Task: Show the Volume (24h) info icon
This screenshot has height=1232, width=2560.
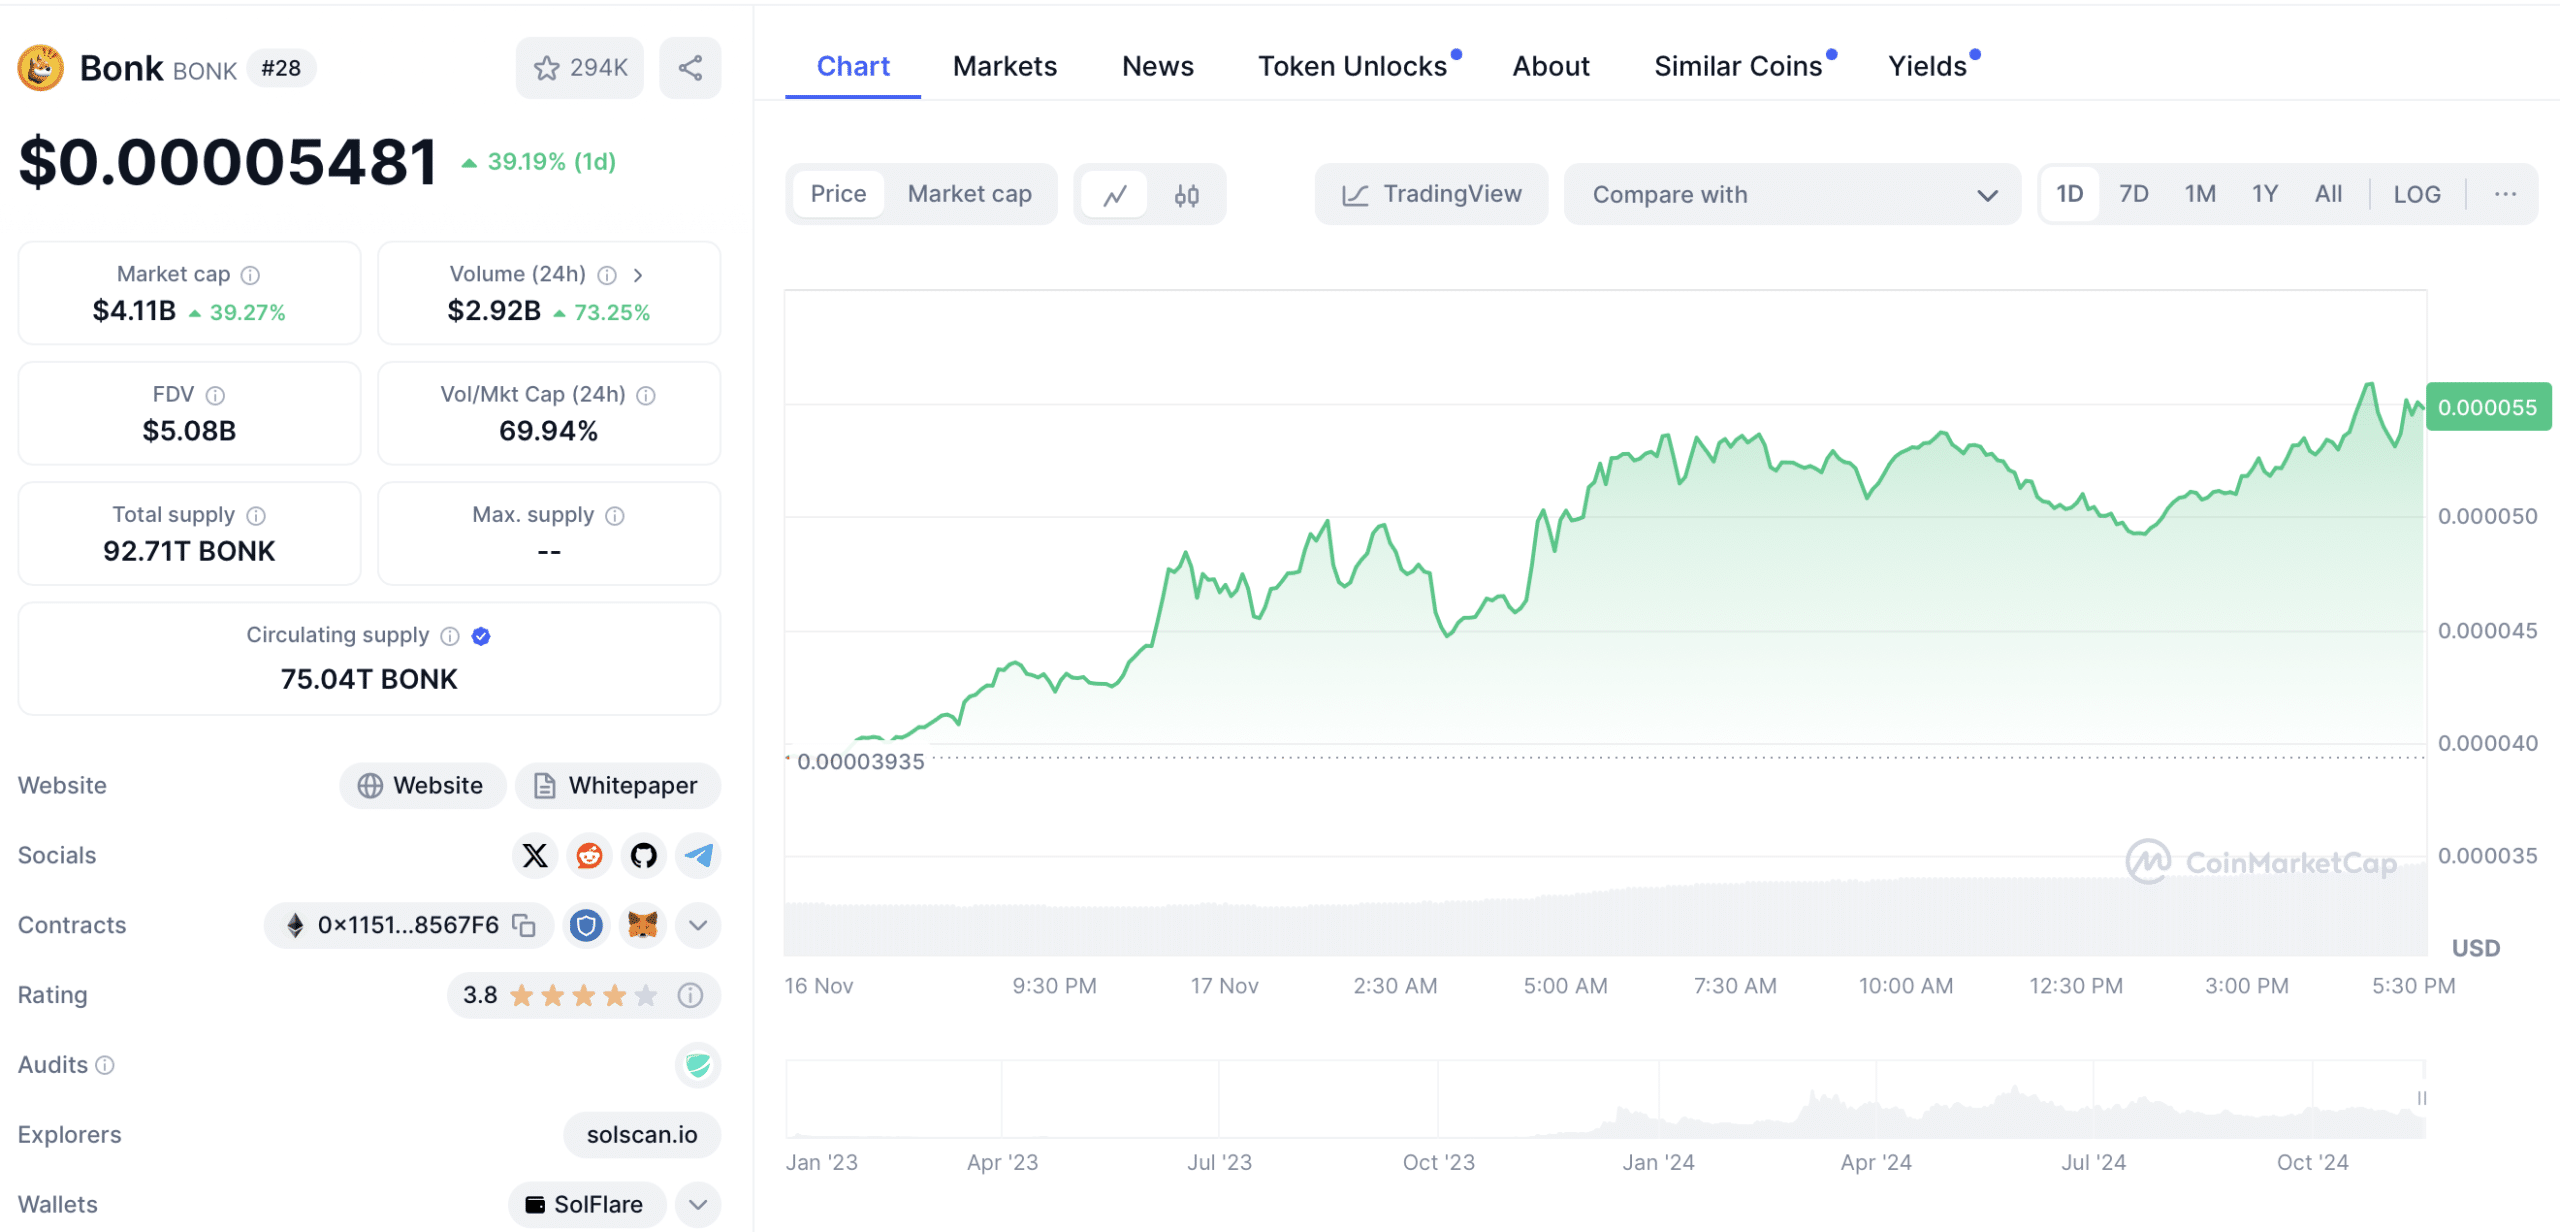Action: [x=607, y=275]
